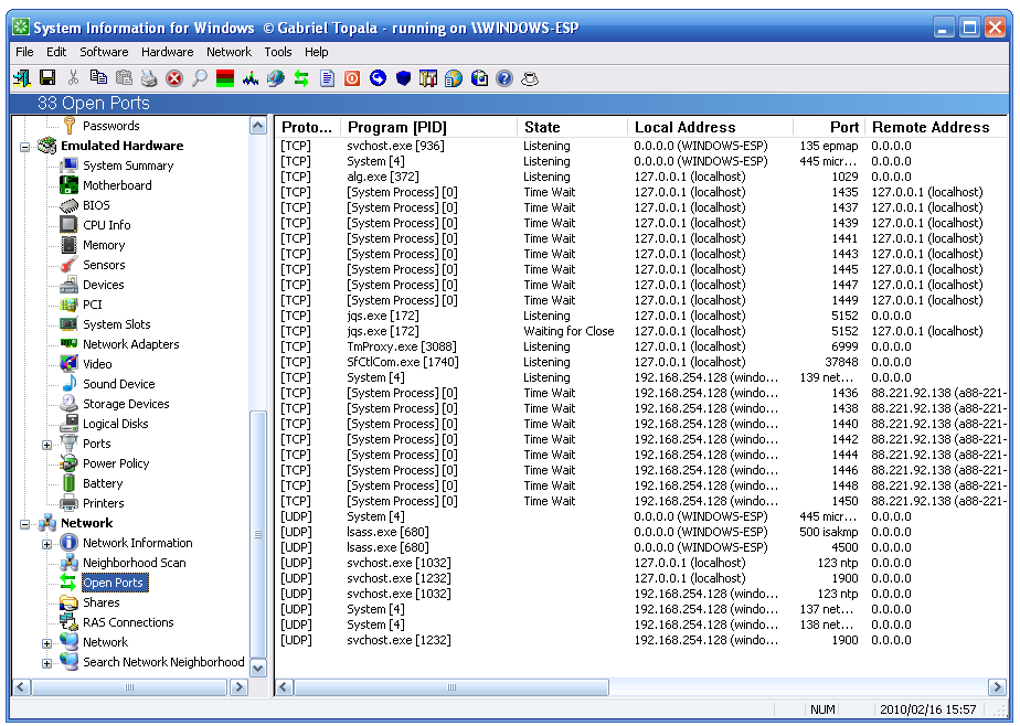Viewport: 1020px width, 726px height.
Task: Sort by the Local Address column header
Action: [x=685, y=127]
